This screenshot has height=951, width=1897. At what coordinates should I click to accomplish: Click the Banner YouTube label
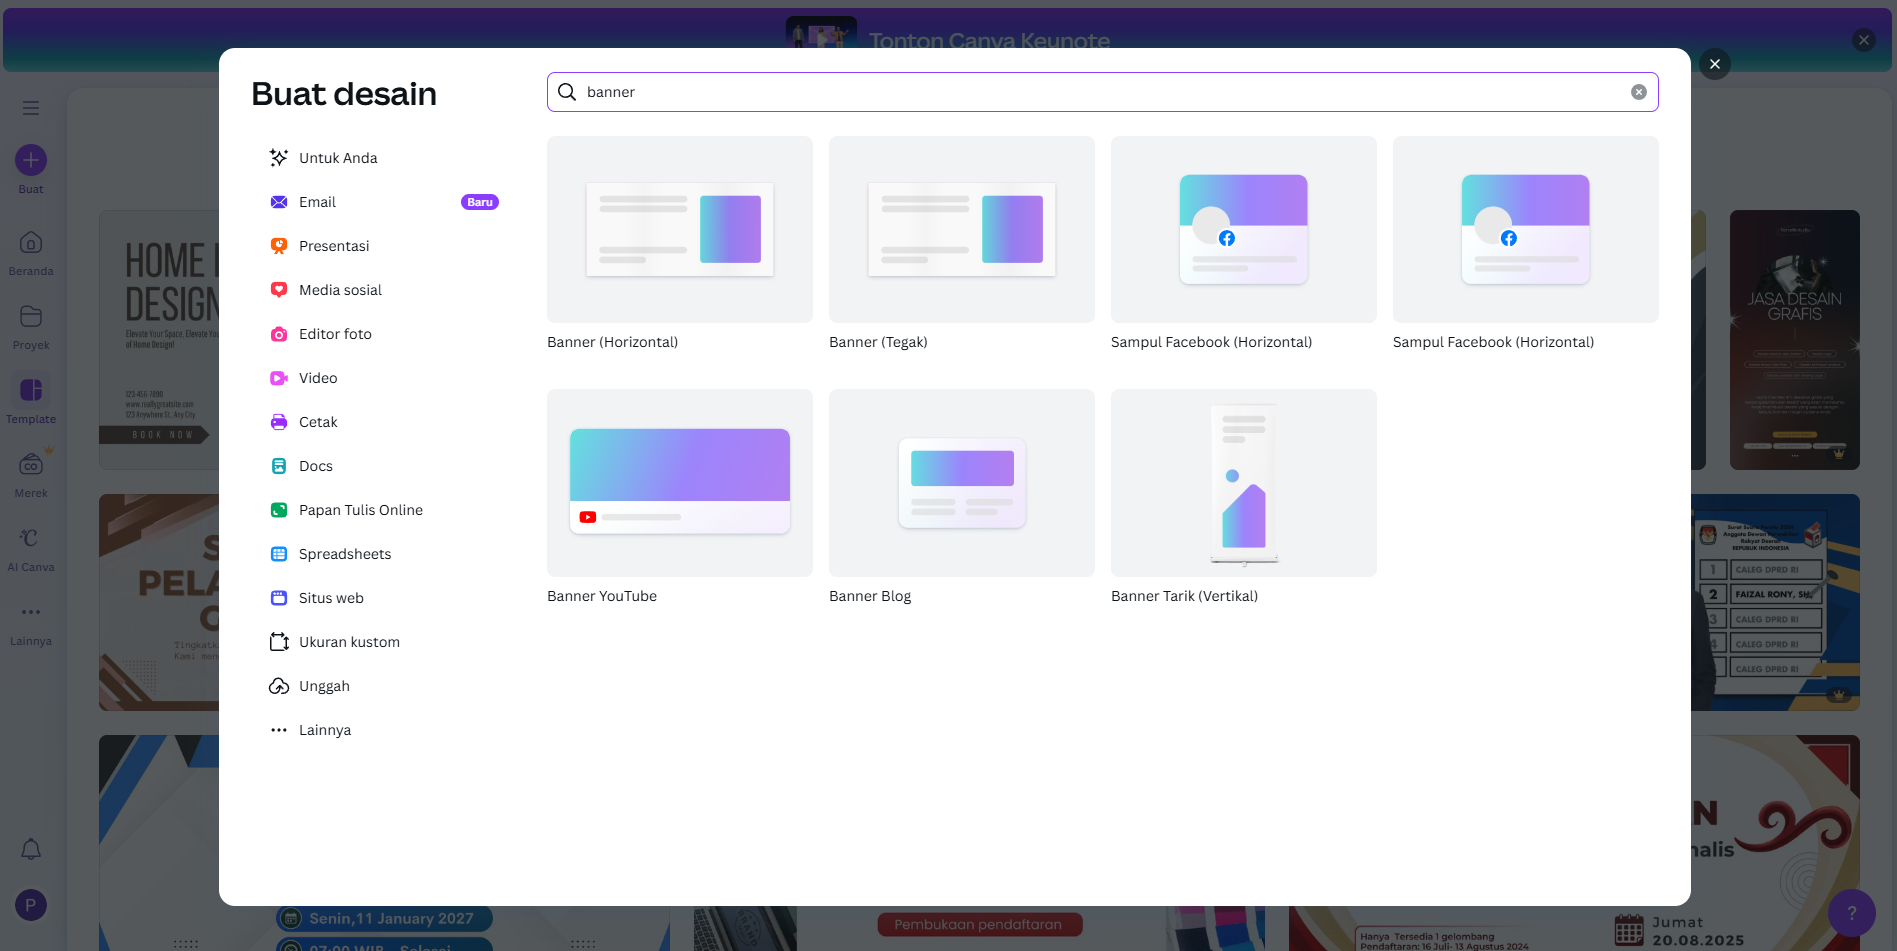(602, 596)
